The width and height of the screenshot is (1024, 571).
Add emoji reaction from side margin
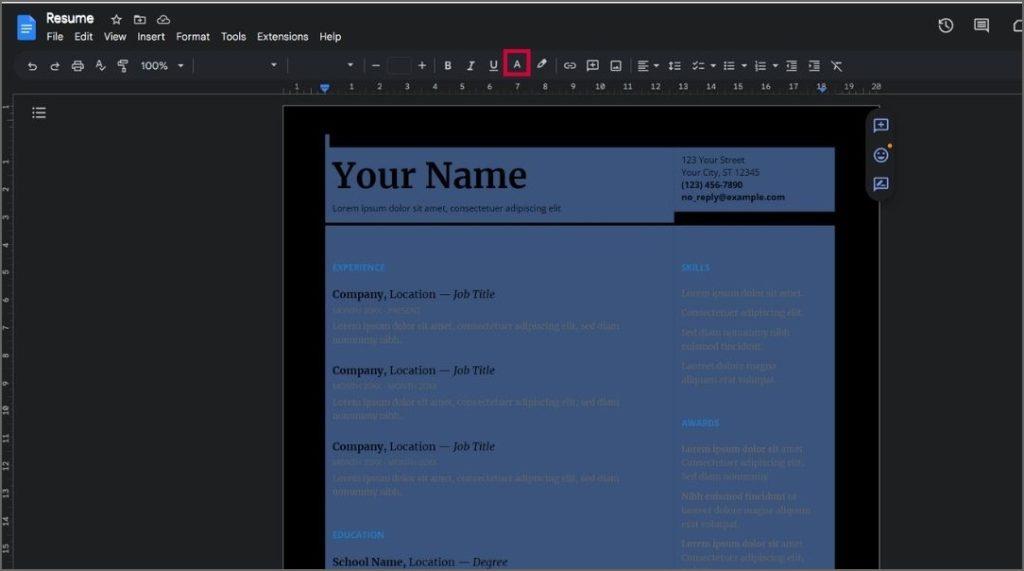[x=881, y=155]
